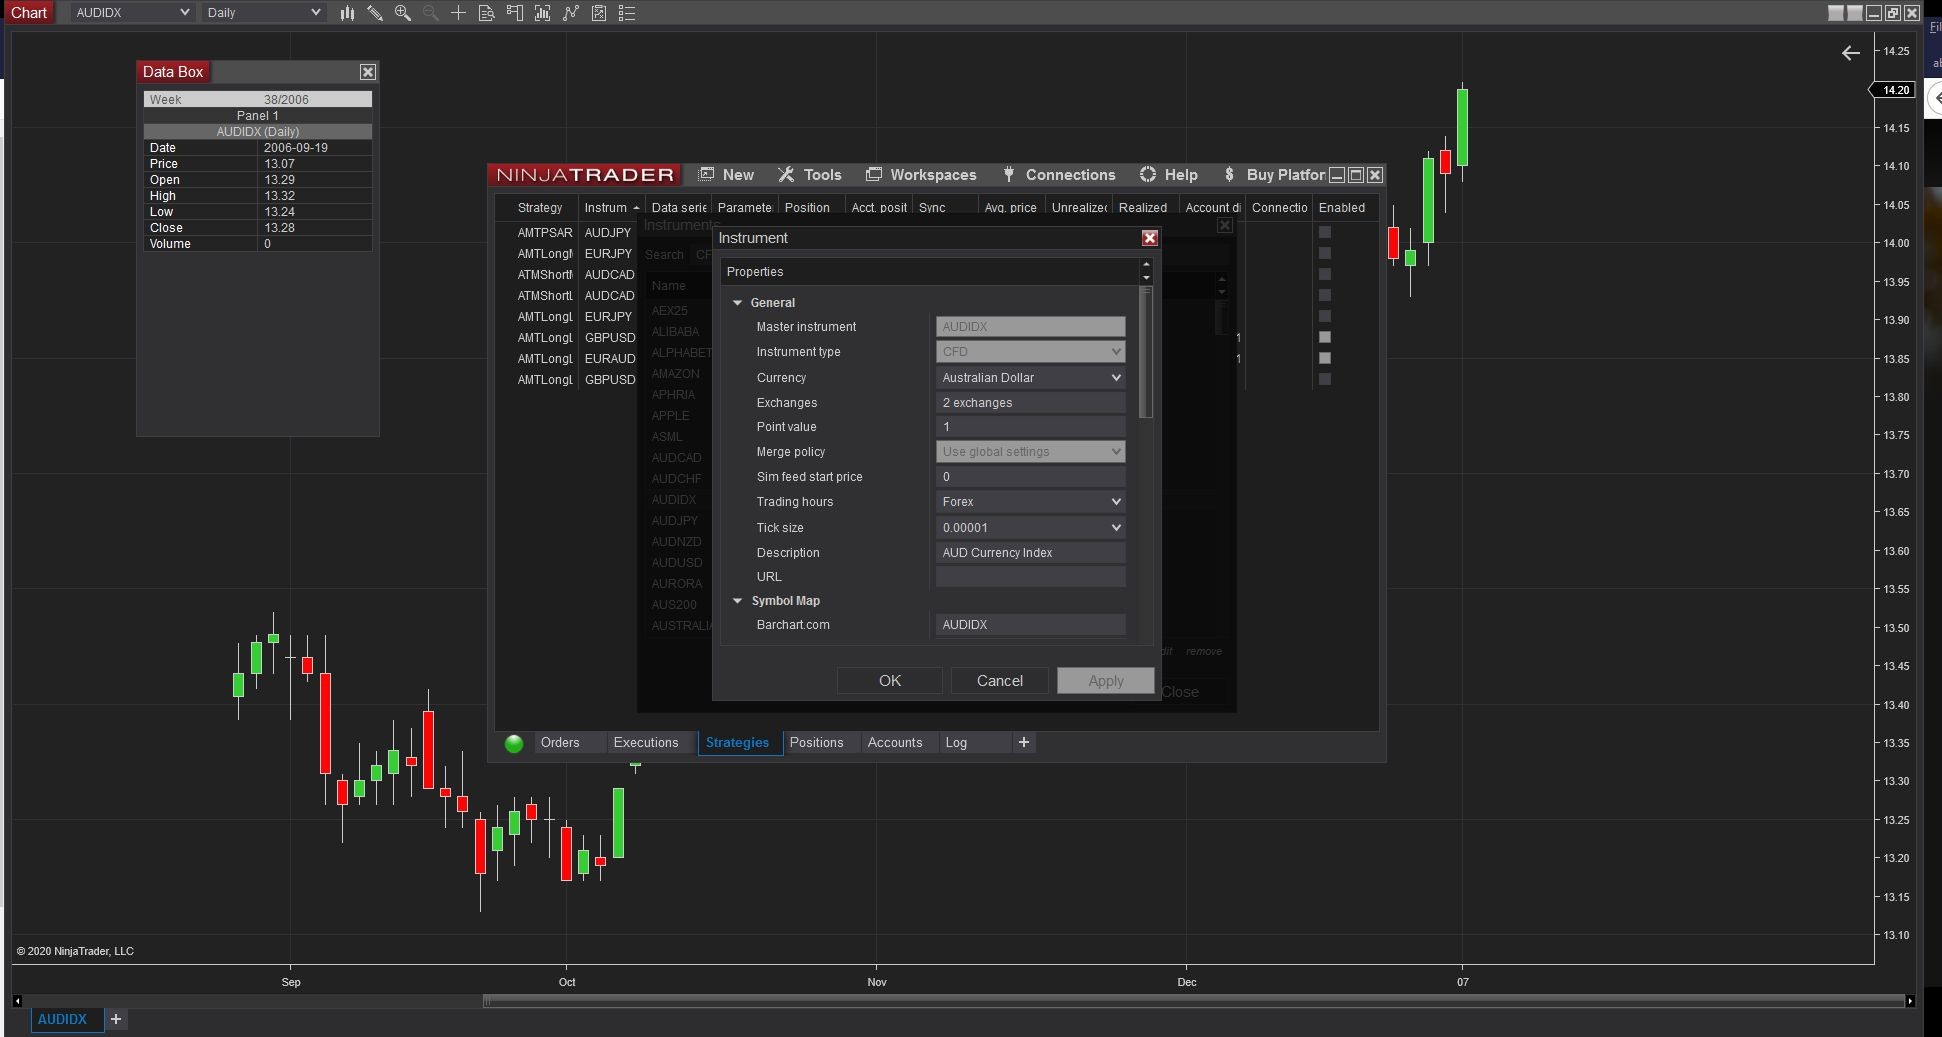The height and width of the screenshot is (1037, 1942).
Task: Click Cancel in the Instrument dialog
Action: click(1000, 681)
